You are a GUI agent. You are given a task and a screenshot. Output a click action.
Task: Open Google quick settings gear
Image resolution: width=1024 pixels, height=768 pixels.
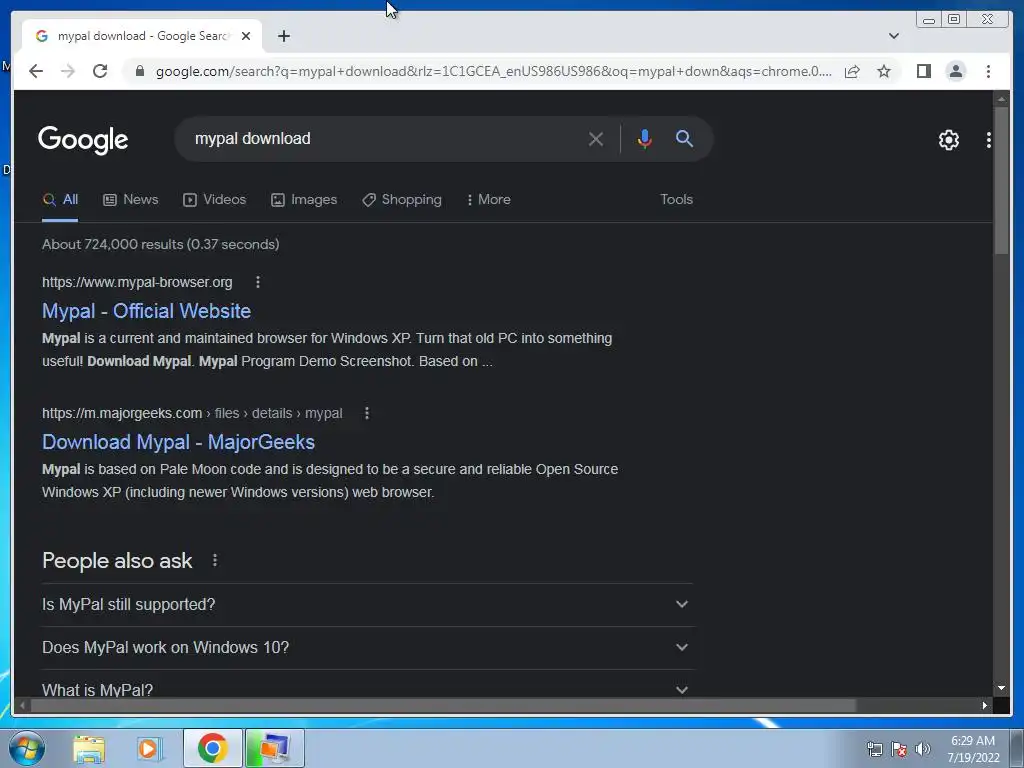tap(948, 140)
